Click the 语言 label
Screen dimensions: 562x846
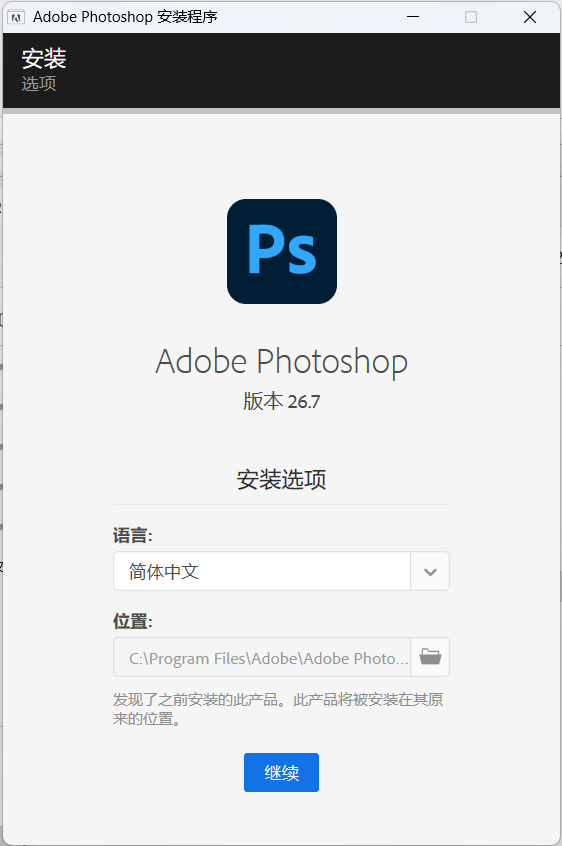[133, 536]
